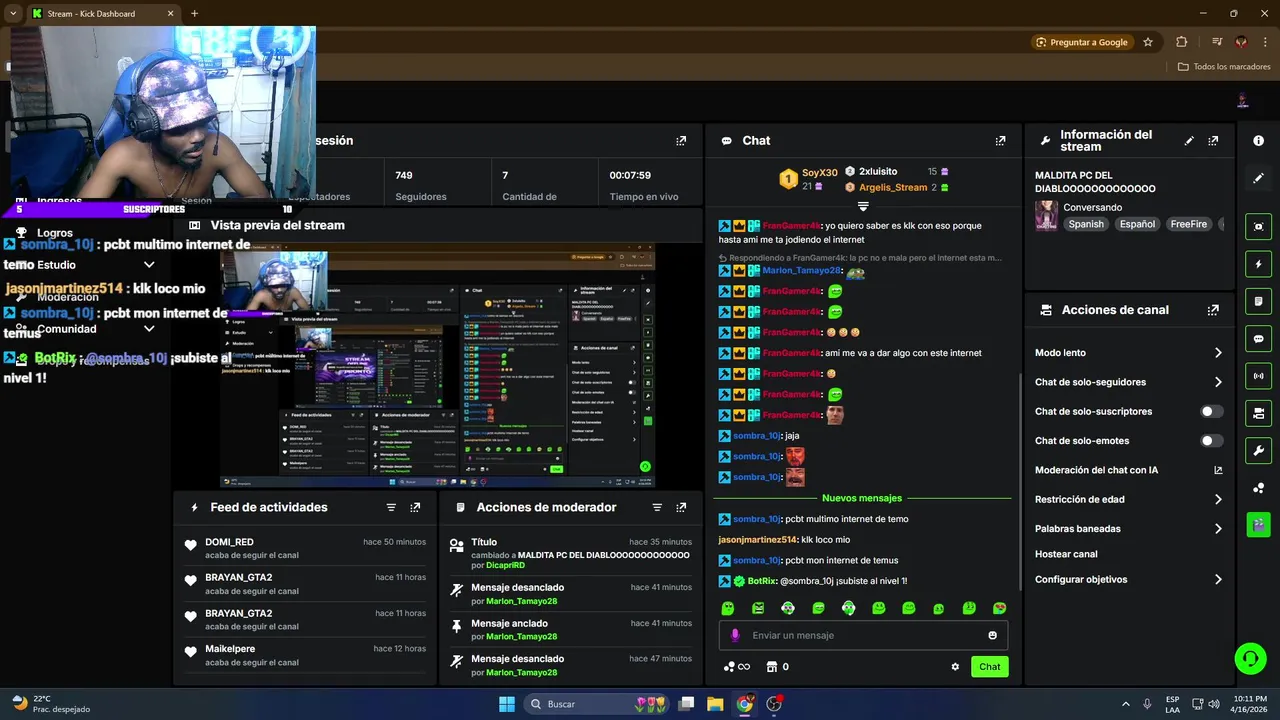1280x720 pixels.
Task: Click Preguntar a Google button
Action: [1081, 42]
